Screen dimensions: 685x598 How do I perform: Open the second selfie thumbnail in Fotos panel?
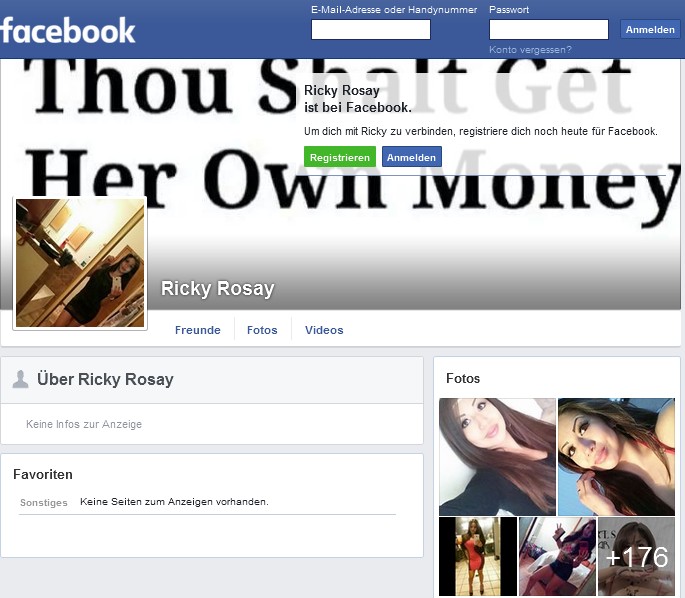coord(616,456)
